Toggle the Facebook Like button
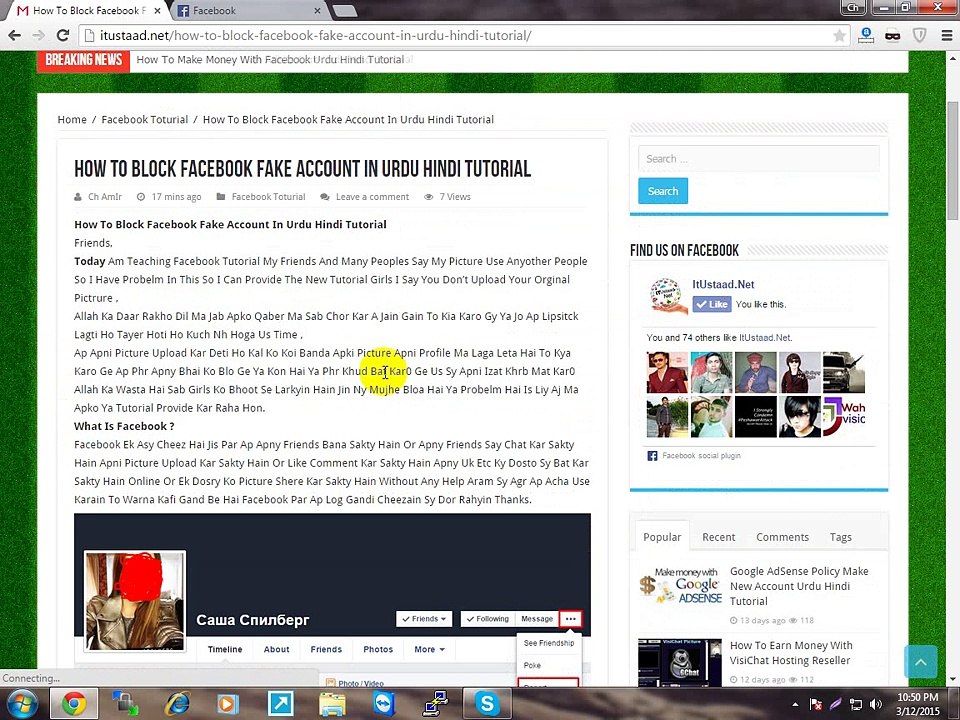The height and width of the screenshot is (720, 960). [711, 304]
